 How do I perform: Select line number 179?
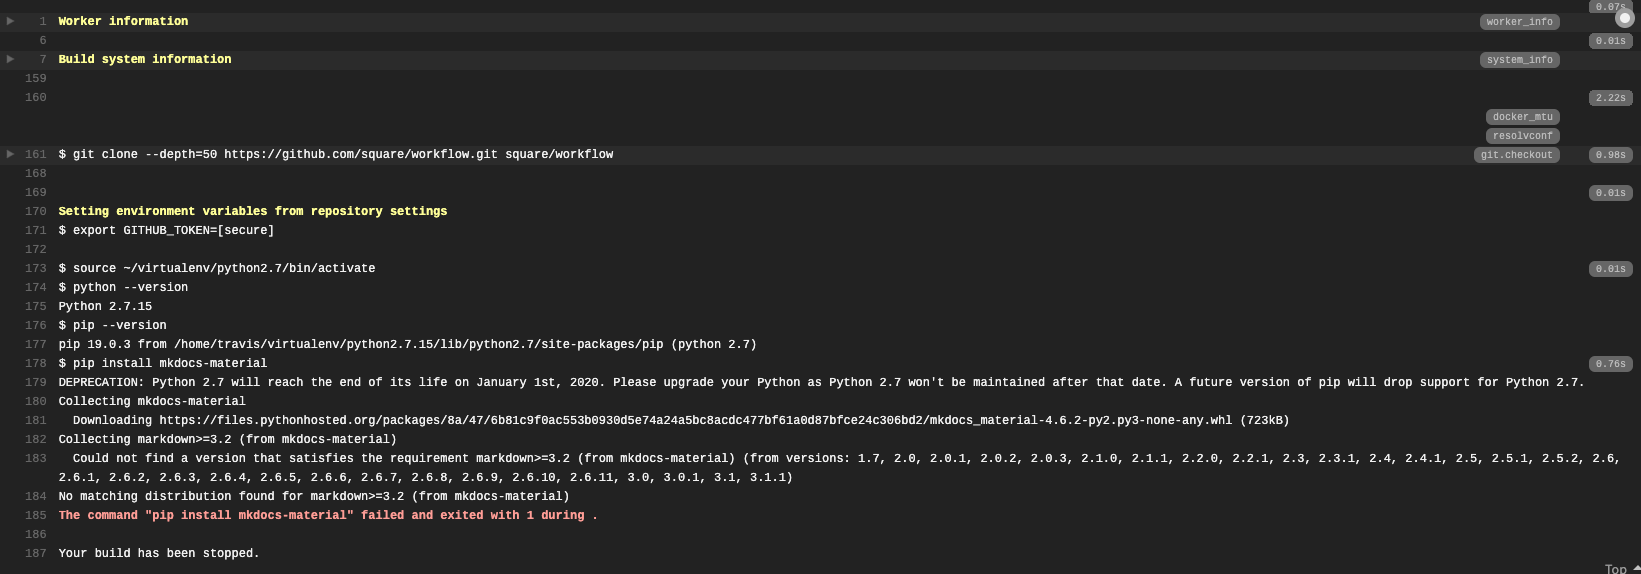36,382
